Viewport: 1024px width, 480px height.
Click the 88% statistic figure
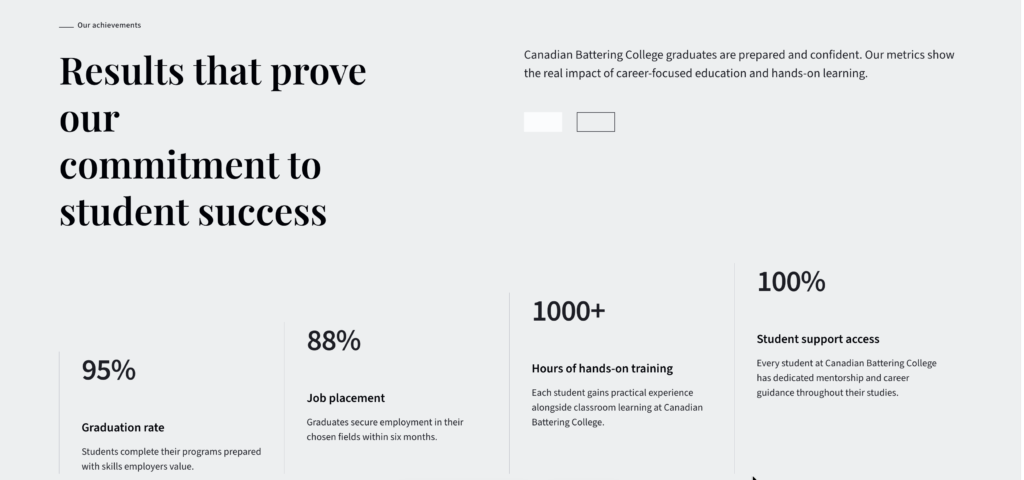pos(334,341)
